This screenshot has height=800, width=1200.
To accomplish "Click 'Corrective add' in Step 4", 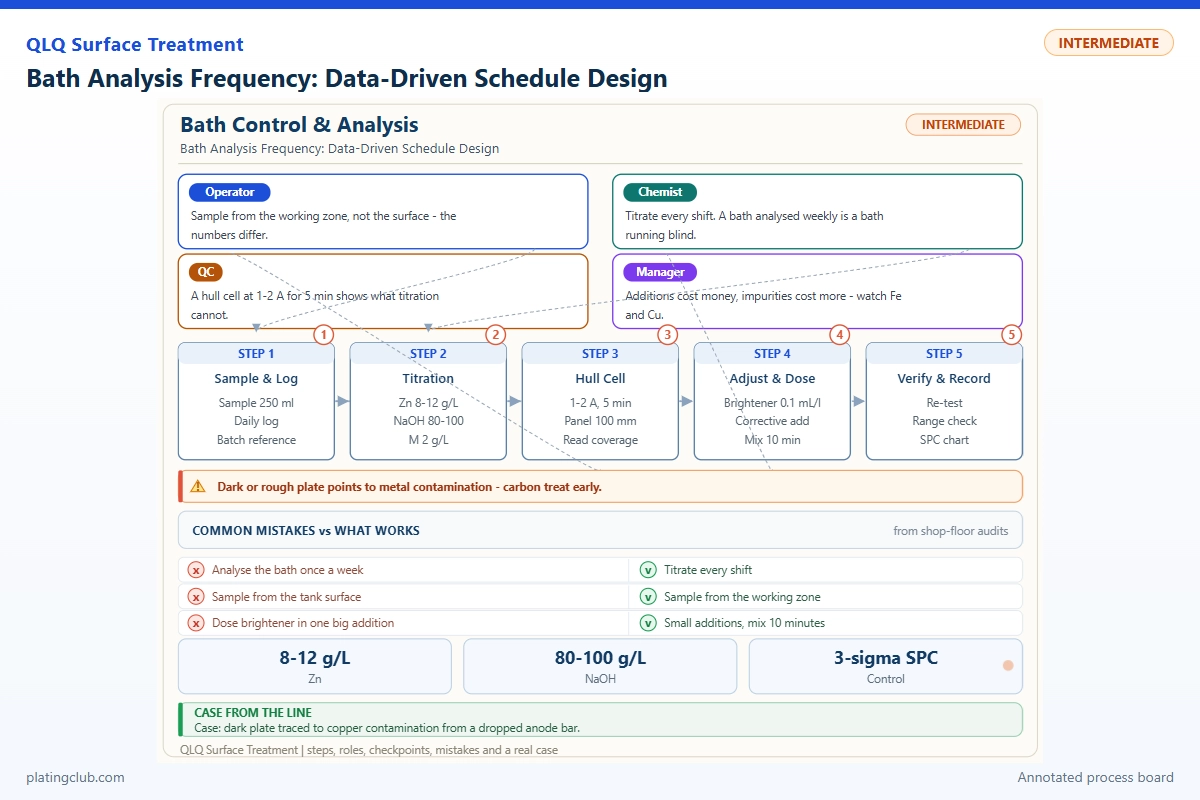I will 772,421.
